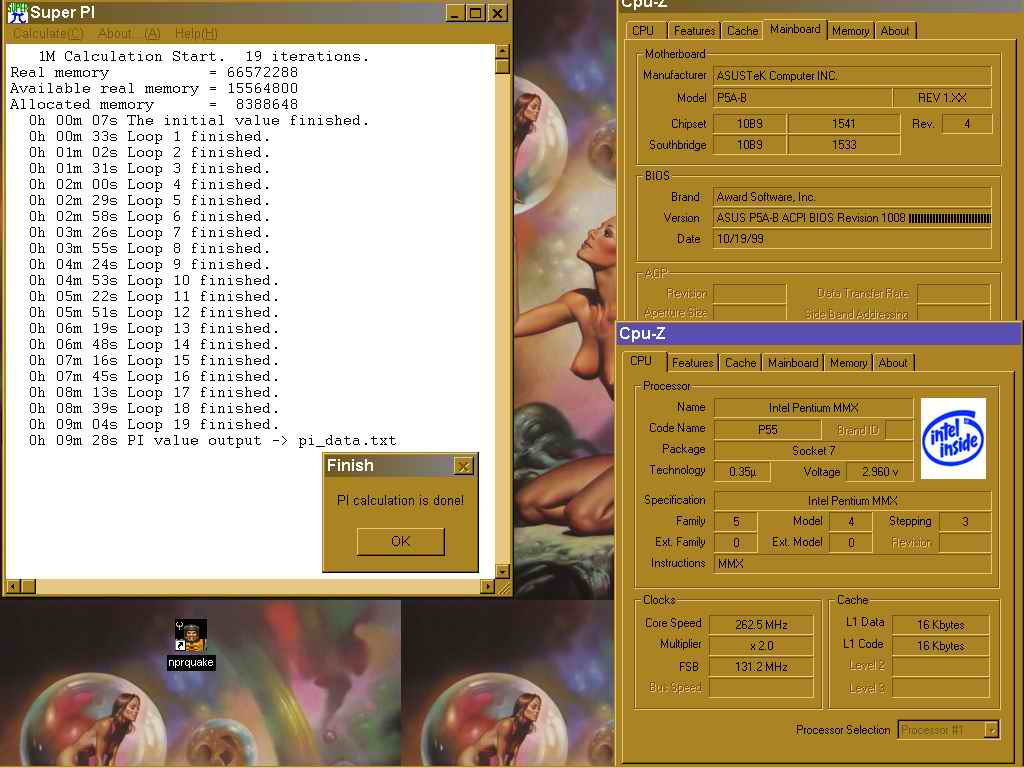The height and width of the screenshot is (768, 1024).
Task: Open About tab in front Cpu-Z window
Action: pyautogui.click(x=893, y=362)
